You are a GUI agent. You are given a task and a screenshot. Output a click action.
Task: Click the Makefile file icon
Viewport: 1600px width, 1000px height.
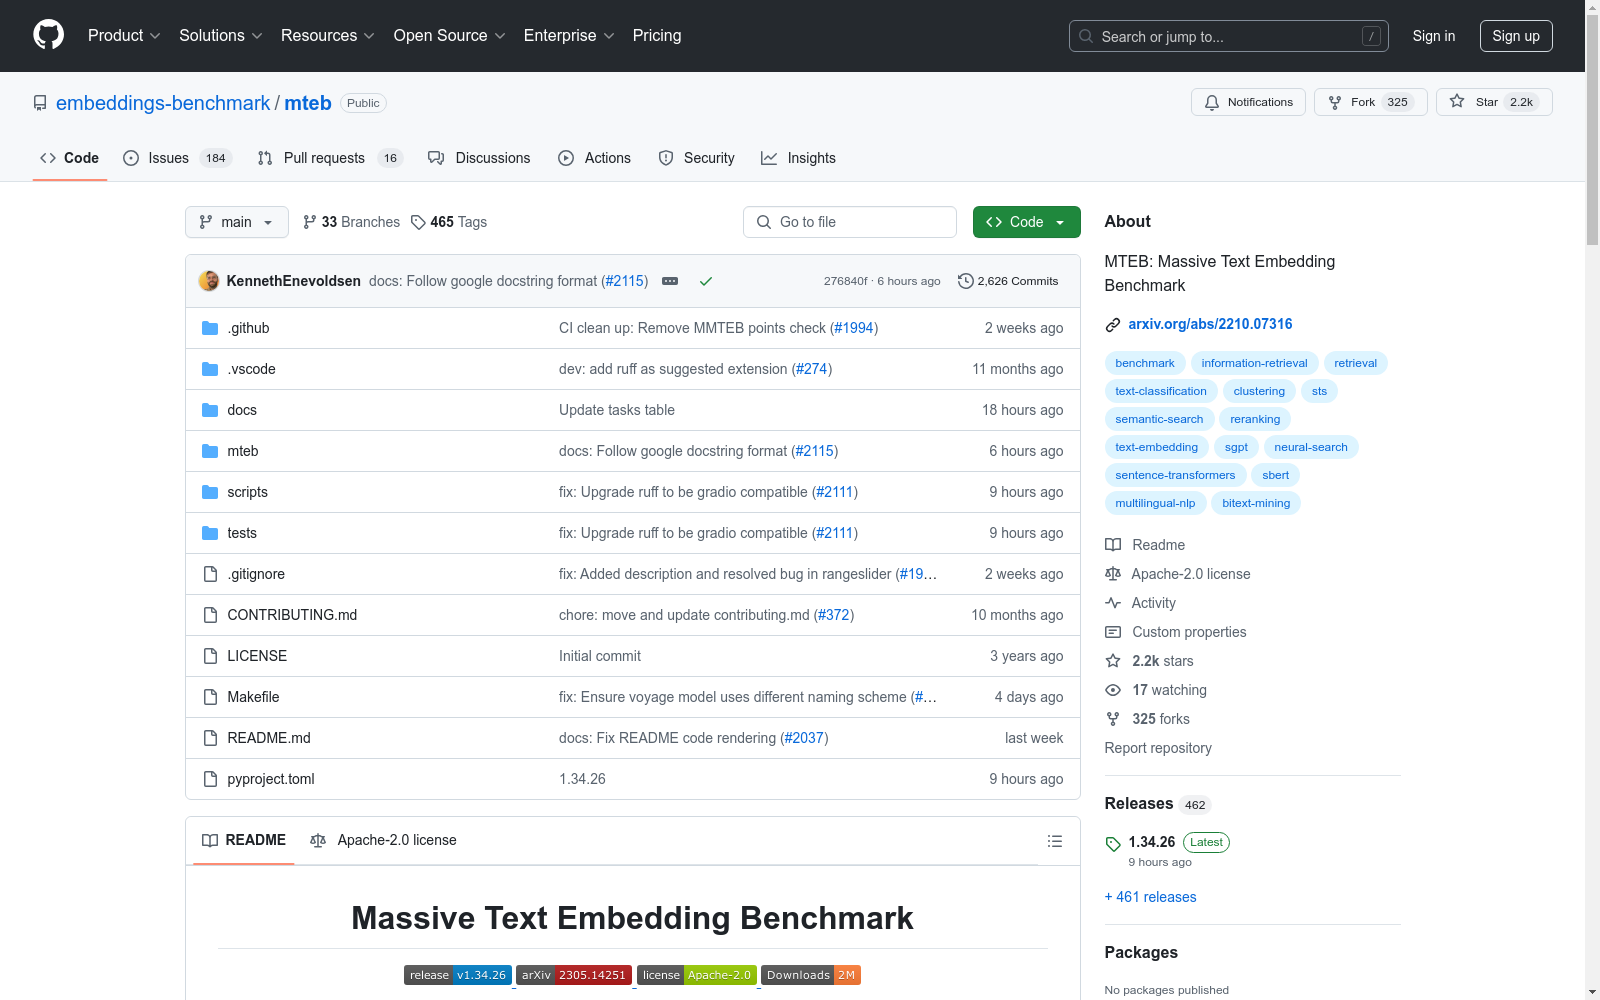(x=210, y=697)
